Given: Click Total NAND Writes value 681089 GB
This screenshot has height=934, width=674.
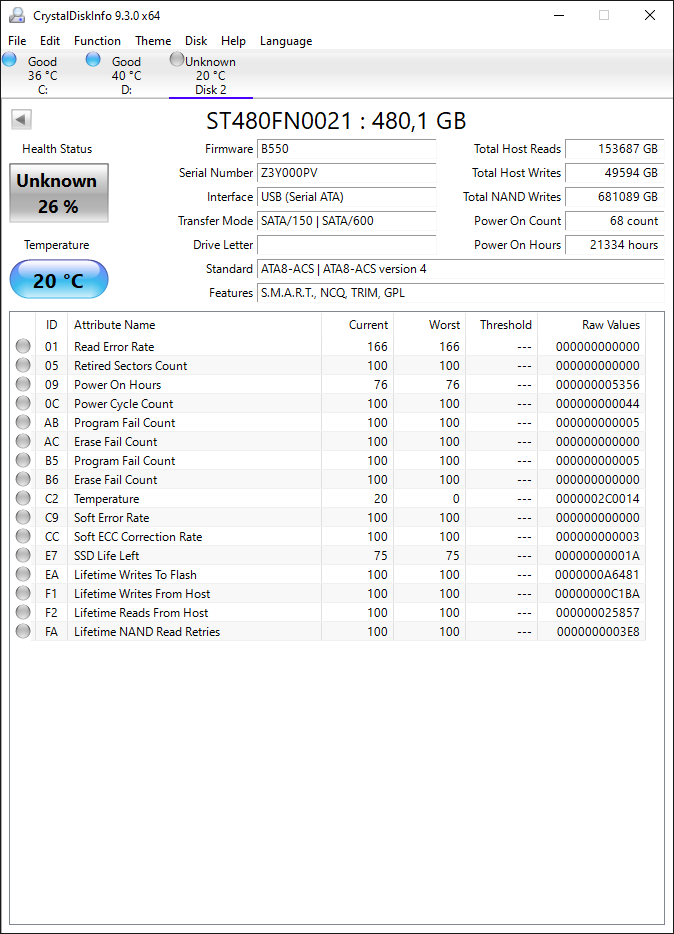Looking at the screenshot, I should (x=614, y=197).
